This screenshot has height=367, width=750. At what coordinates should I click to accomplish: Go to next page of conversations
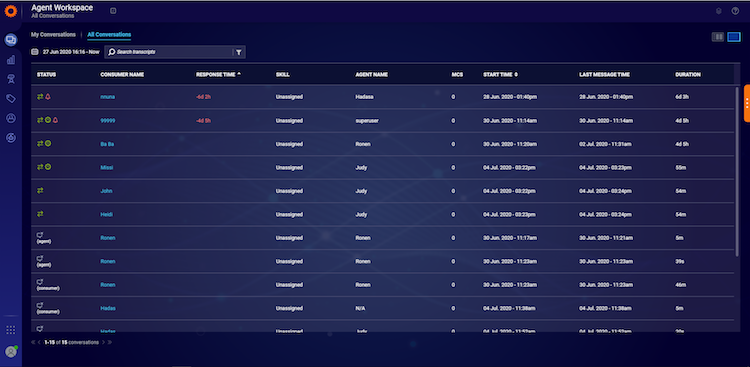(x=103, y=342)
